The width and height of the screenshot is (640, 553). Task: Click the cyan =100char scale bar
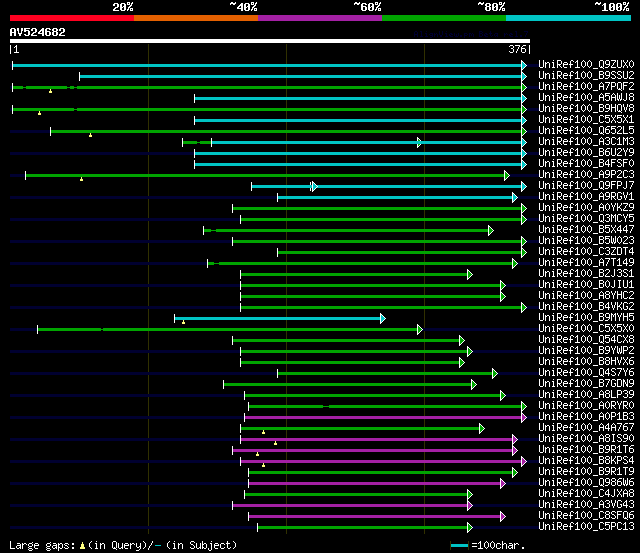tap(460, 546)
